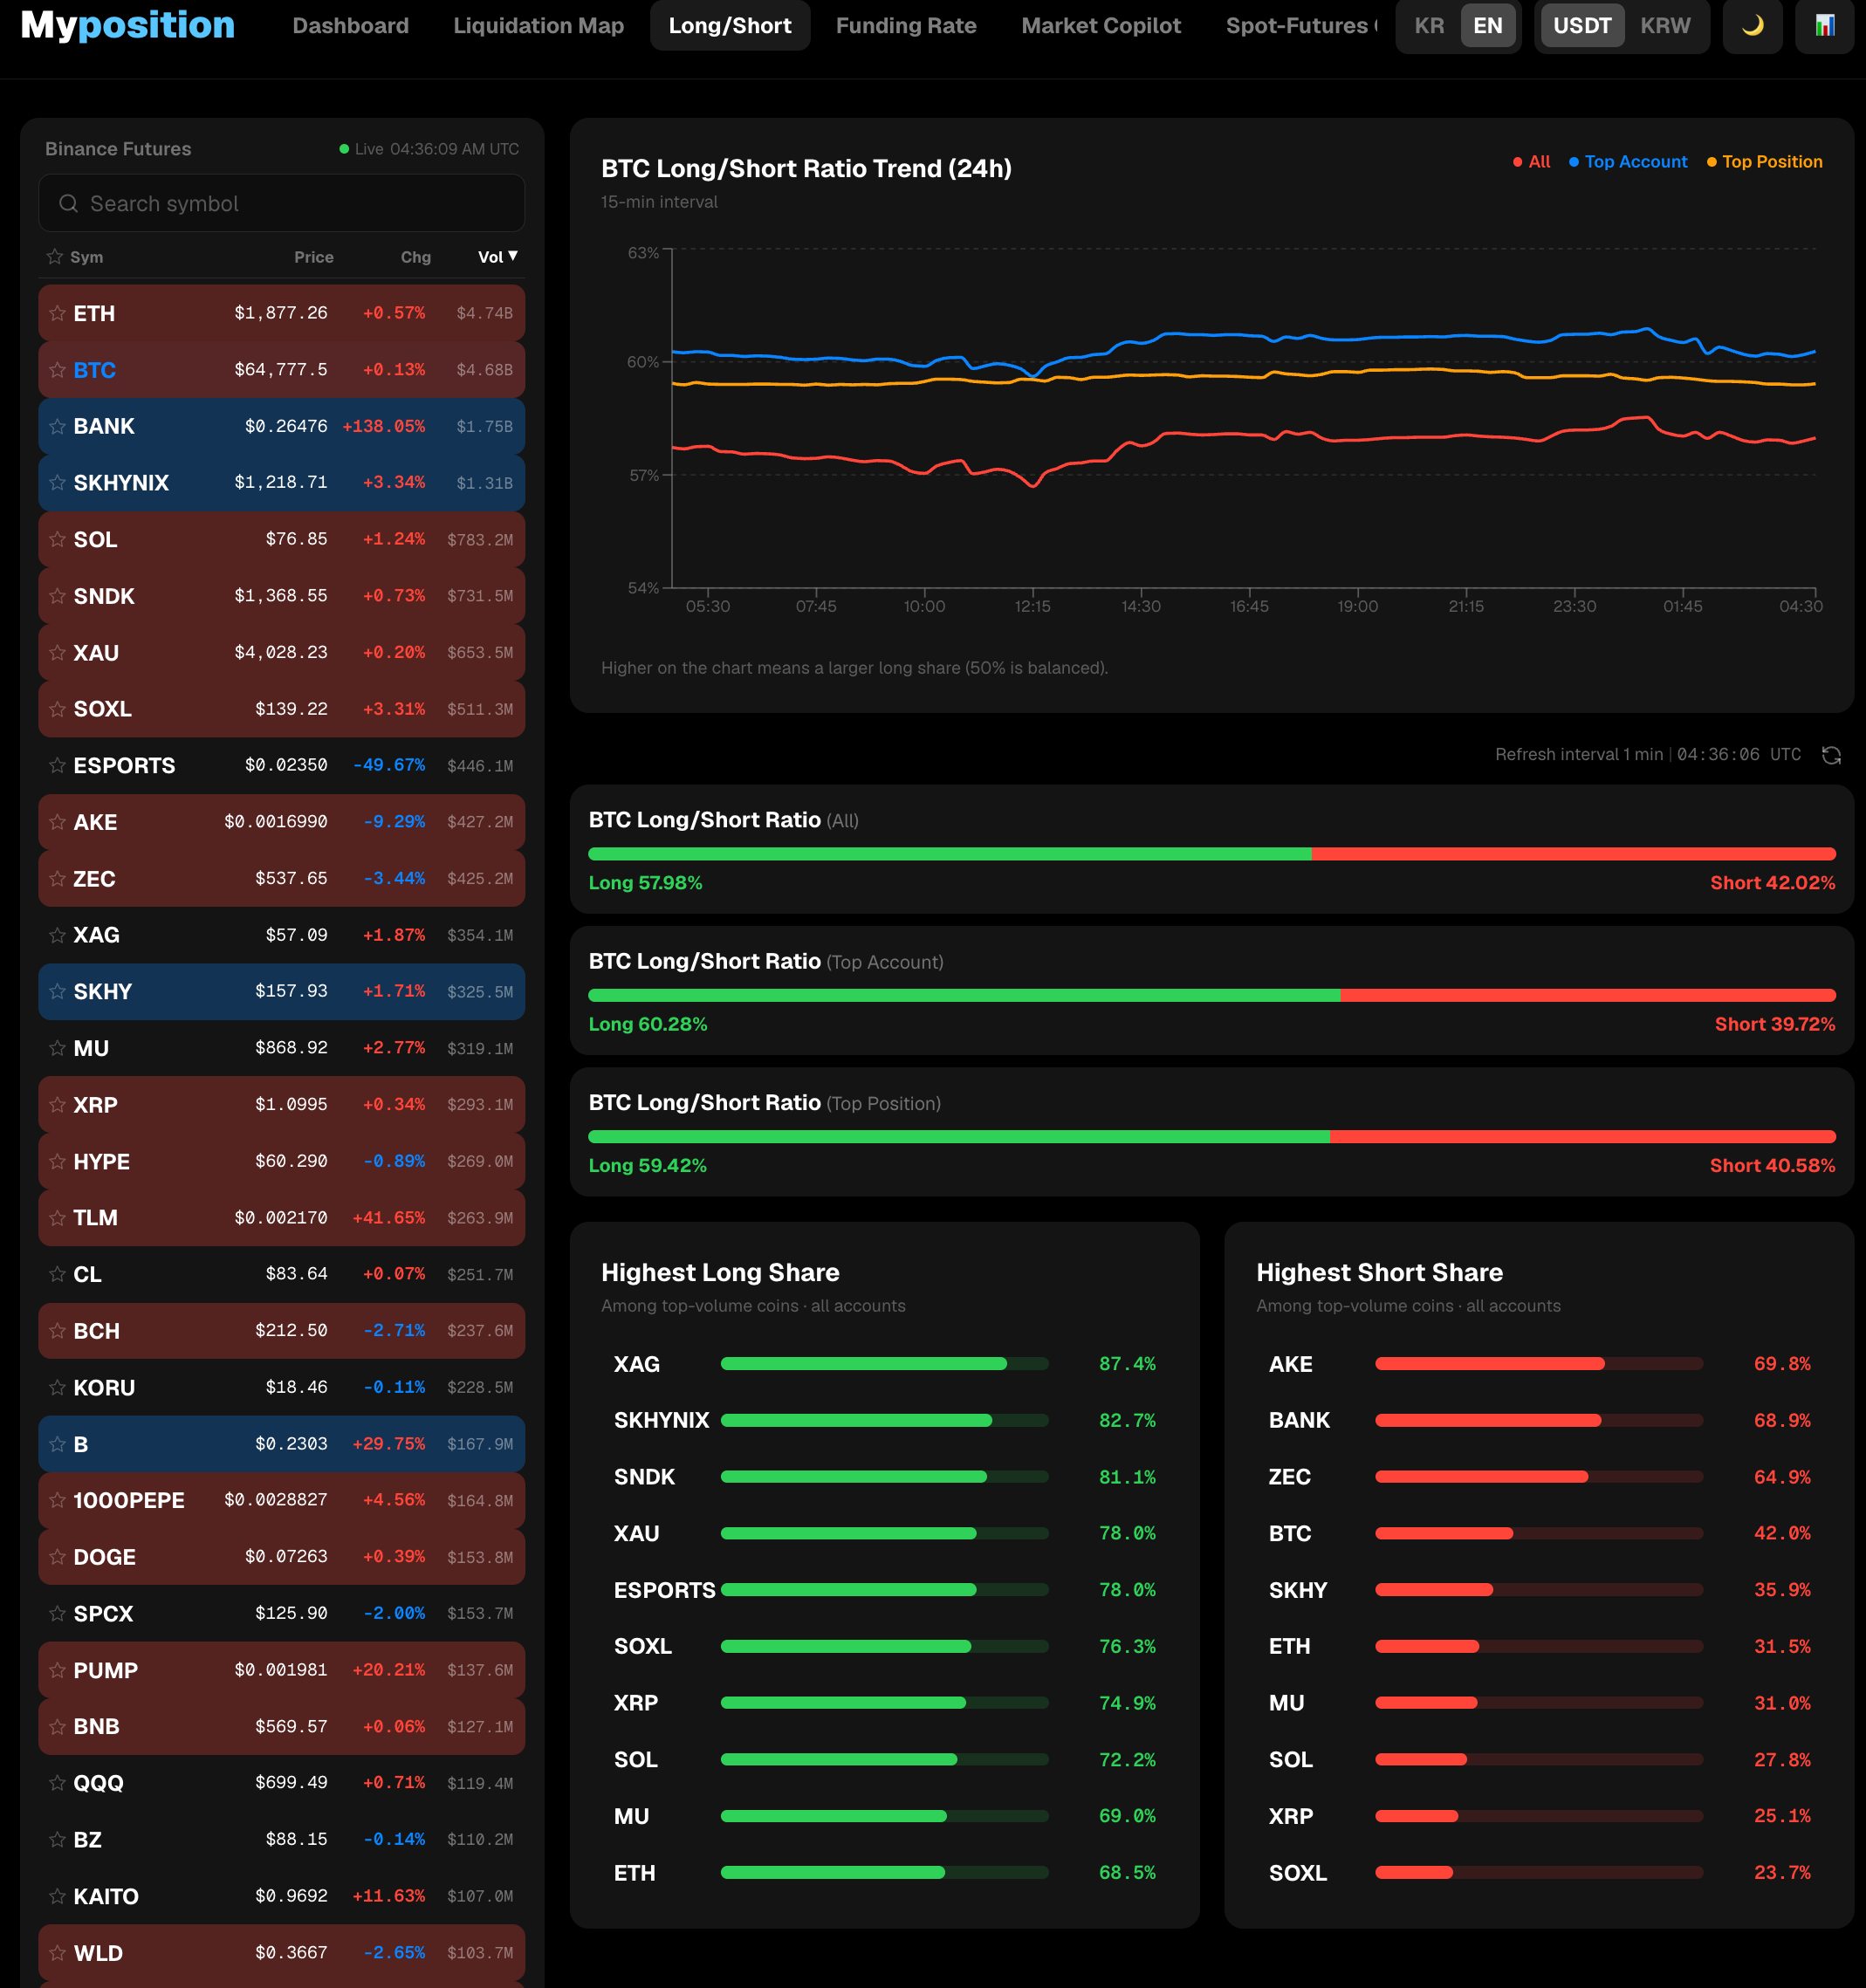The width and height of the screenshot is (1866, 1988).
Task: Go to Liquidation Map tab
Action: pyautogui.click(x=538, y=26)
